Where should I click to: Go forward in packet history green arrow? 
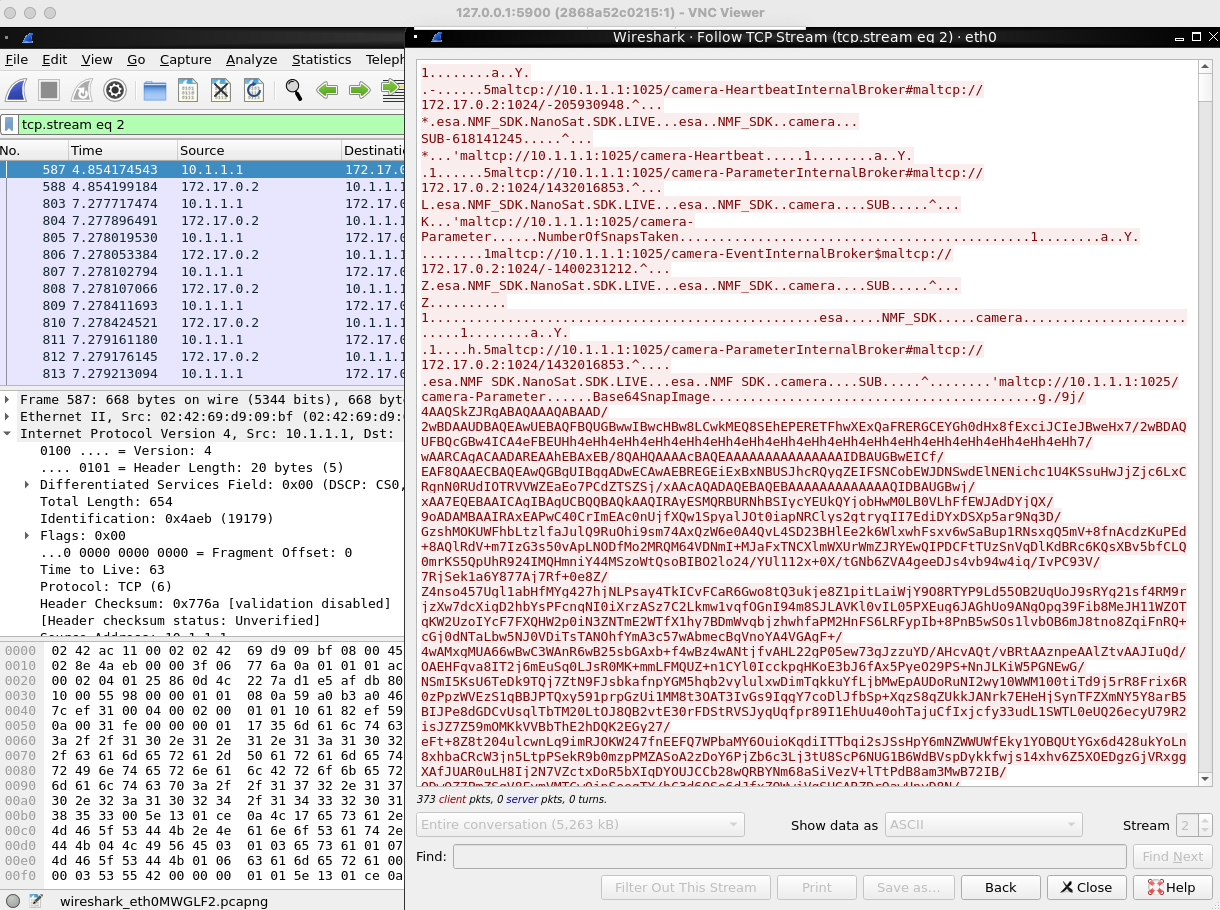click(x=360, y=91)
